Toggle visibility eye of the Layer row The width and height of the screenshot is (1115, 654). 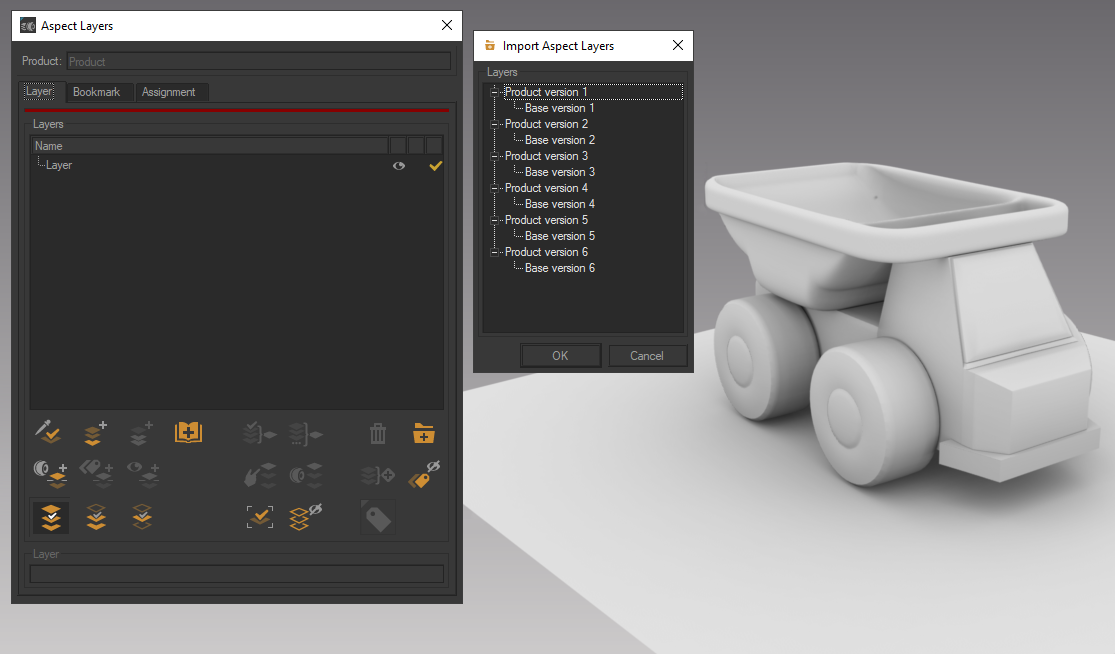click(399, 166)
